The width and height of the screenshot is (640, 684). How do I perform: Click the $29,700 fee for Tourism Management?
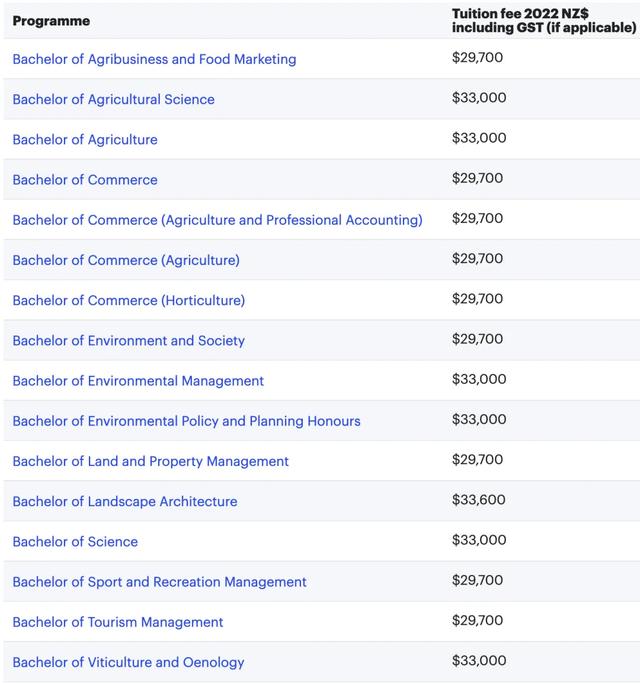pyautogui.click(x=477, y=621)
